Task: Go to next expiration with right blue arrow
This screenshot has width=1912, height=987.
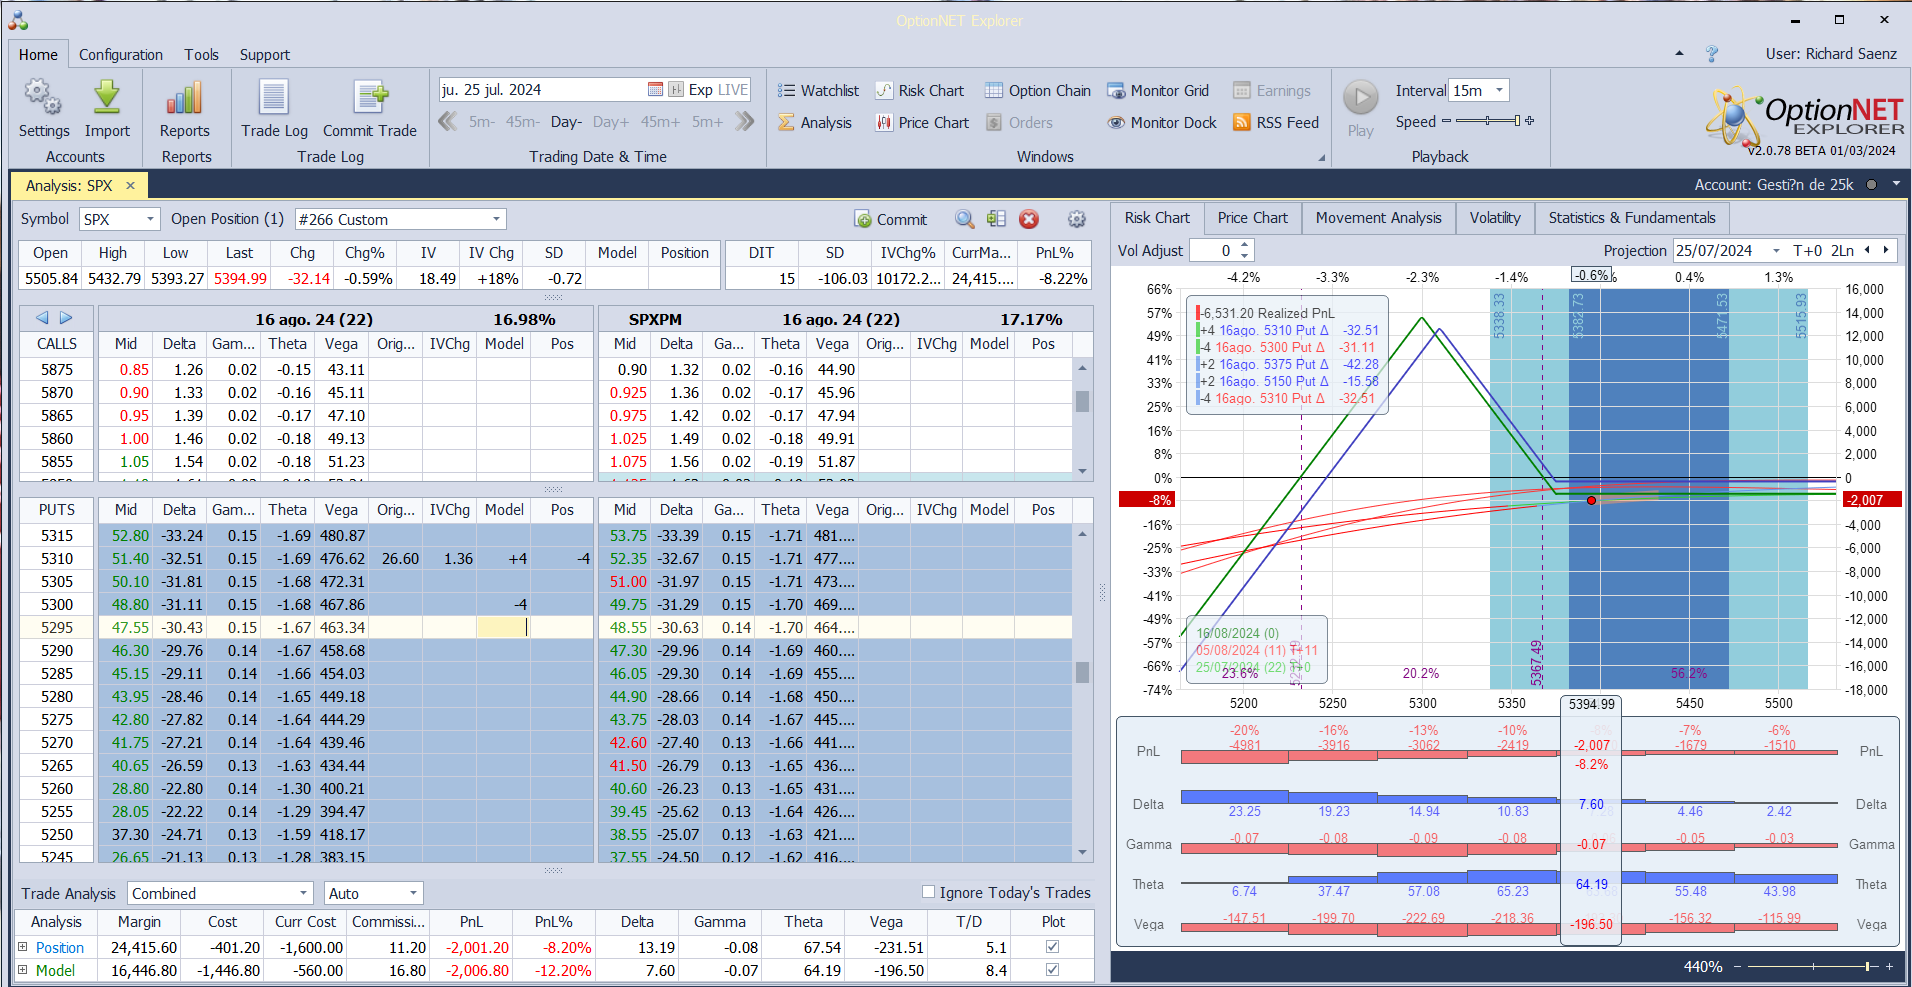Action: click(x=66, y=318)
